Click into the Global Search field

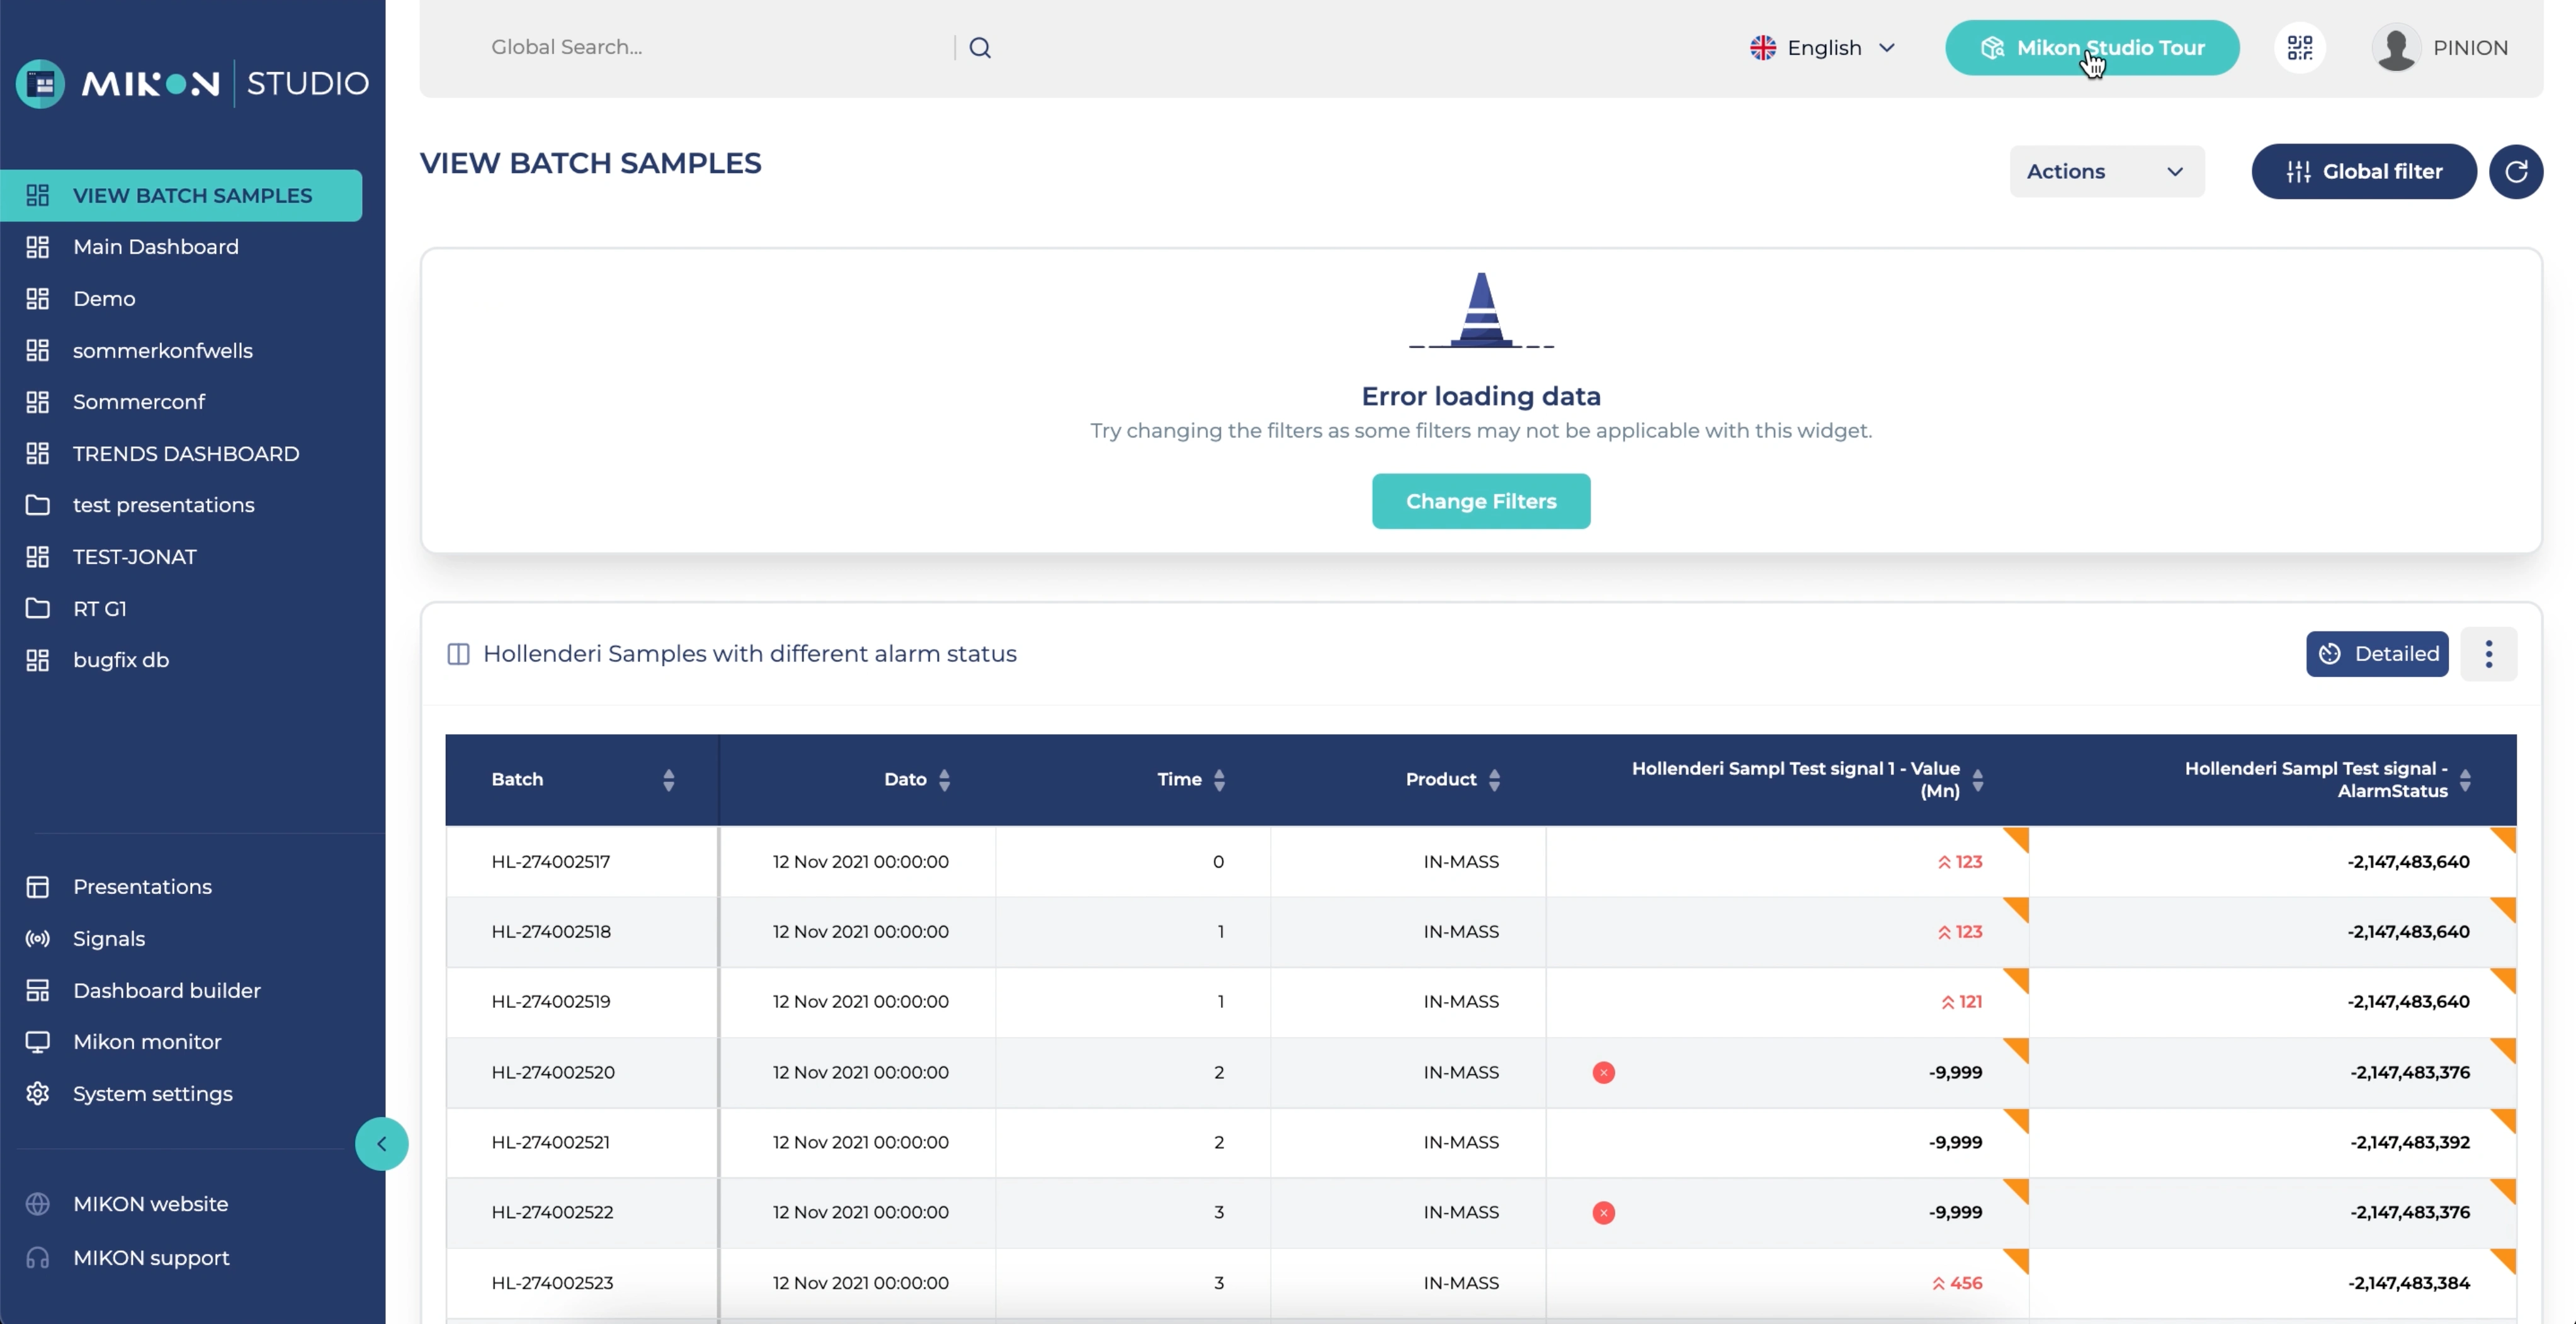coord(715,48)
